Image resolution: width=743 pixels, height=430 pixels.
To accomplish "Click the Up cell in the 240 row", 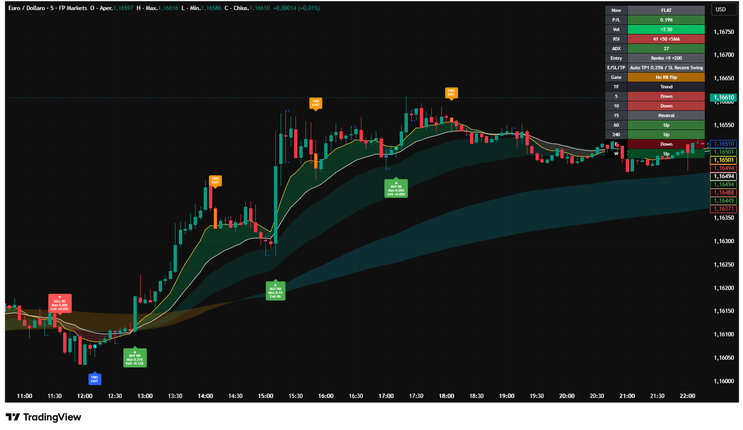I will coord(666,135).
